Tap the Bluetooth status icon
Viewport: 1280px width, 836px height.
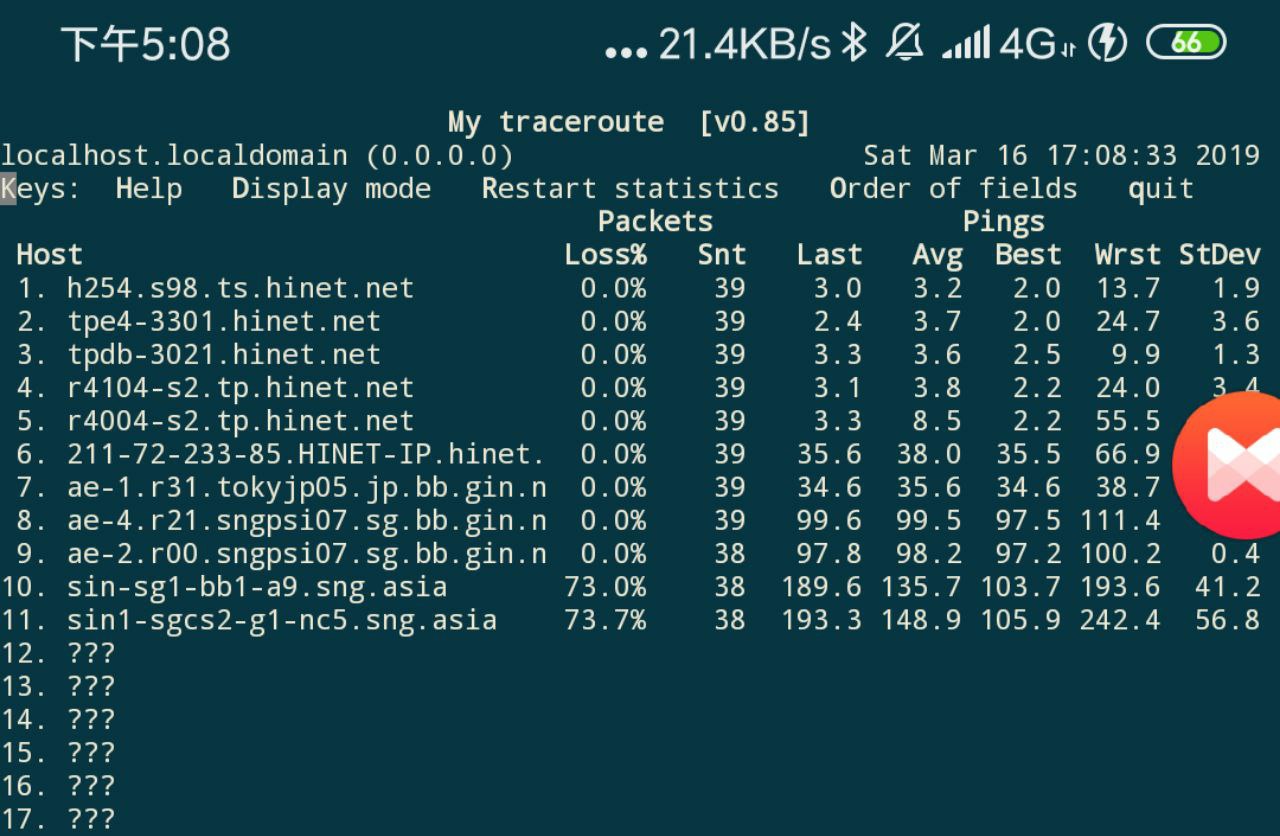(x=853, y=44)
